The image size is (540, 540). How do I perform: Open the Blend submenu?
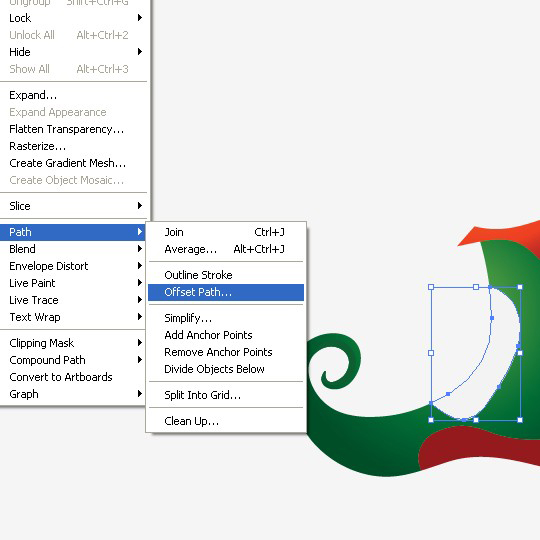point(73,249)
